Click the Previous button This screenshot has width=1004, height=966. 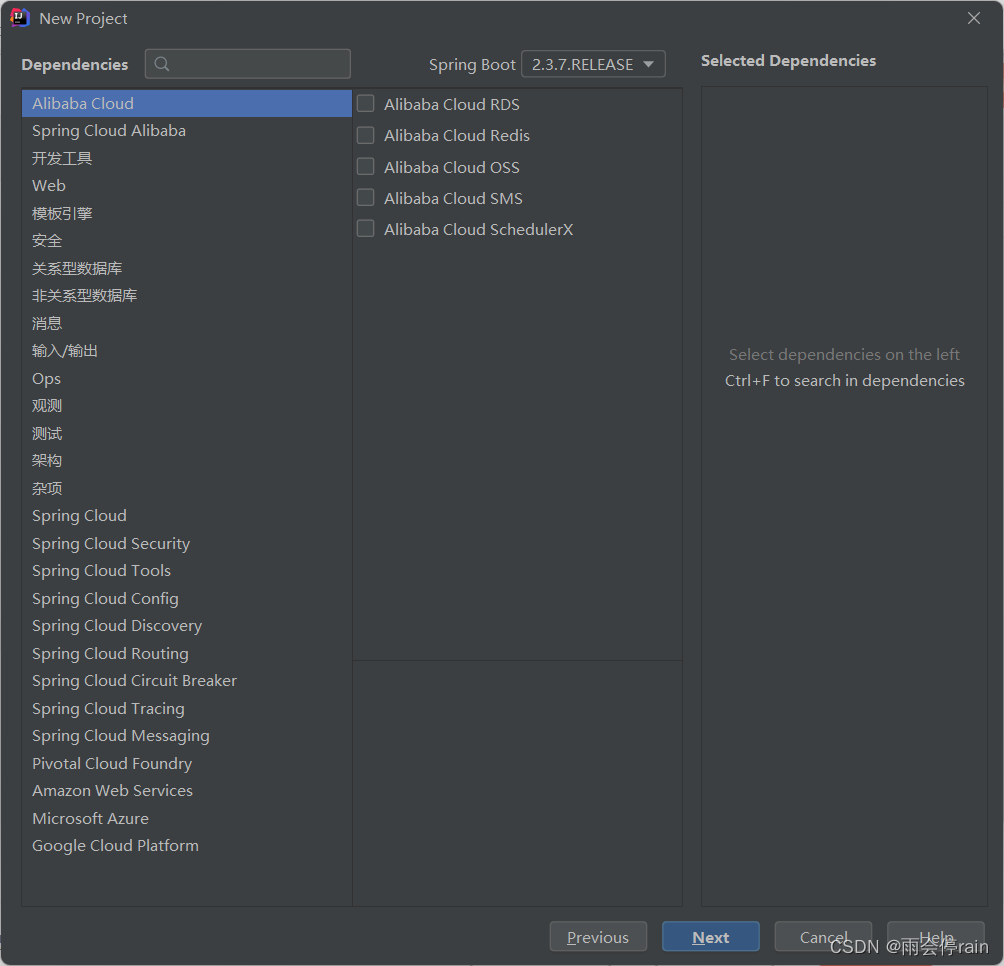(598, 937)
